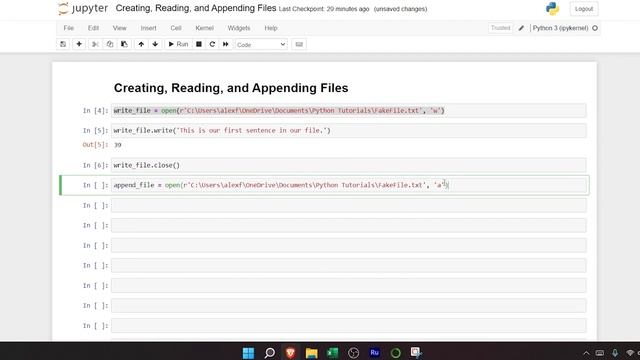Image resolution: width=640 pixels, height=360 pixels.
Task: Open File Explorer from the taskbar
Action: pyautogui.click(x=311, y=353)
